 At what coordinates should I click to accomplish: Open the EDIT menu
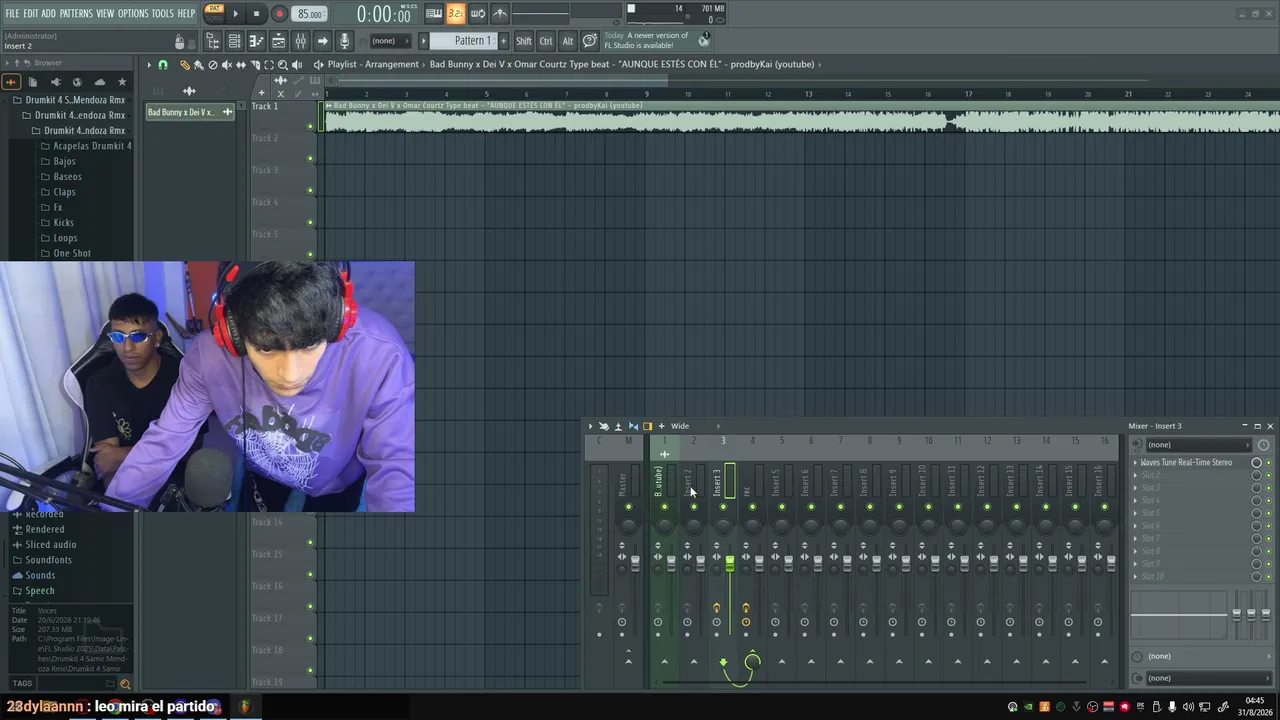click(31, 14)
